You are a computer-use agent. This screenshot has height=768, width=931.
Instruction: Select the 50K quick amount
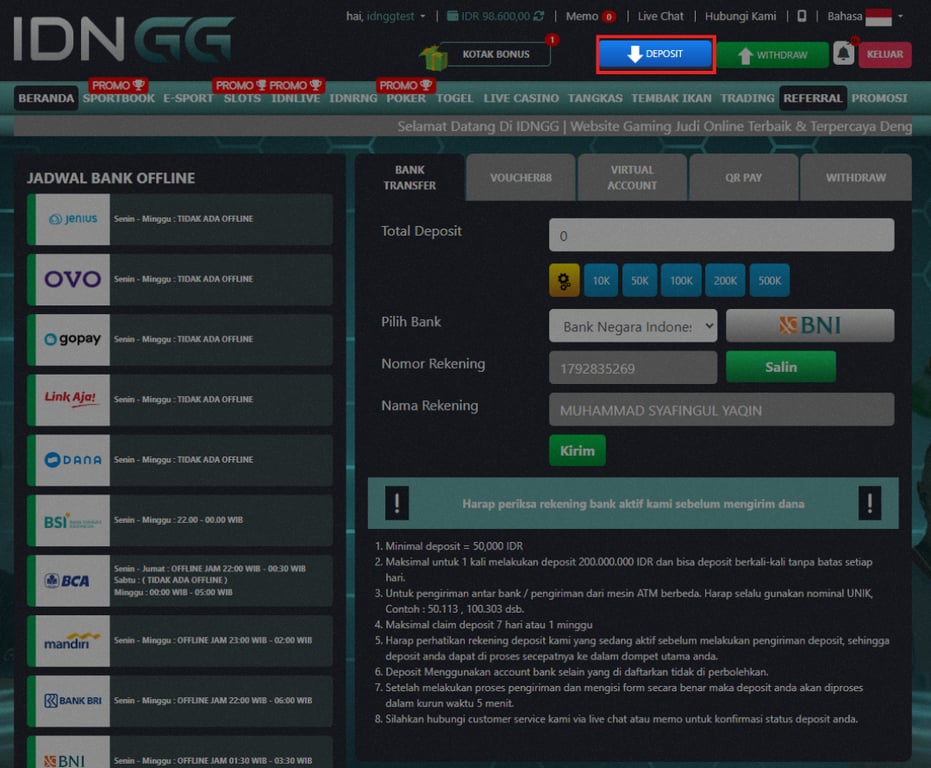click(639, 280)
